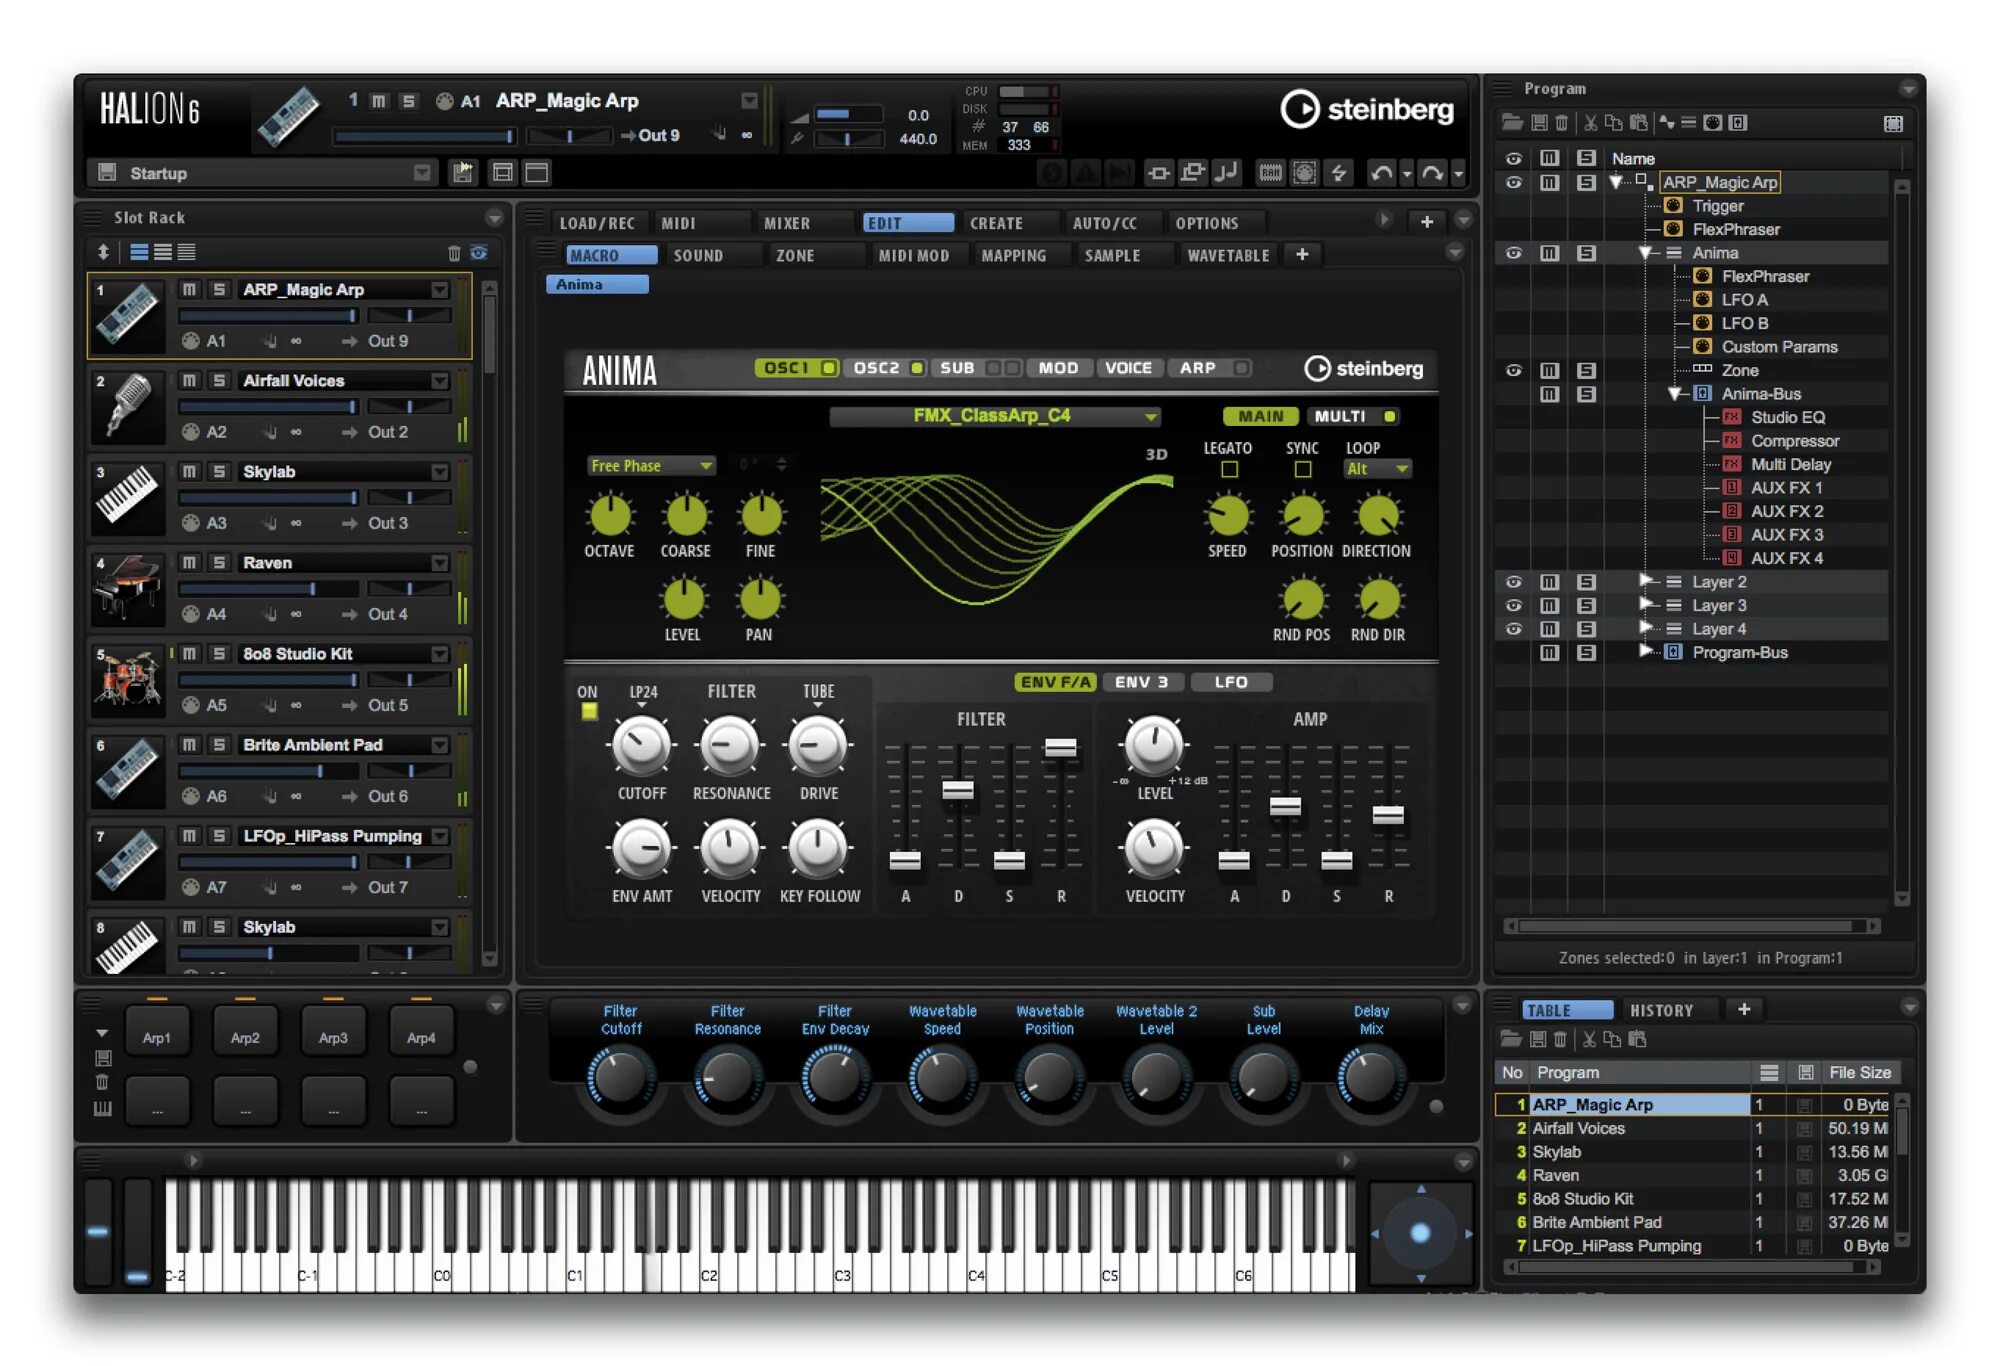Open the WAVETABLE sub-tab

click(1227, 256)
